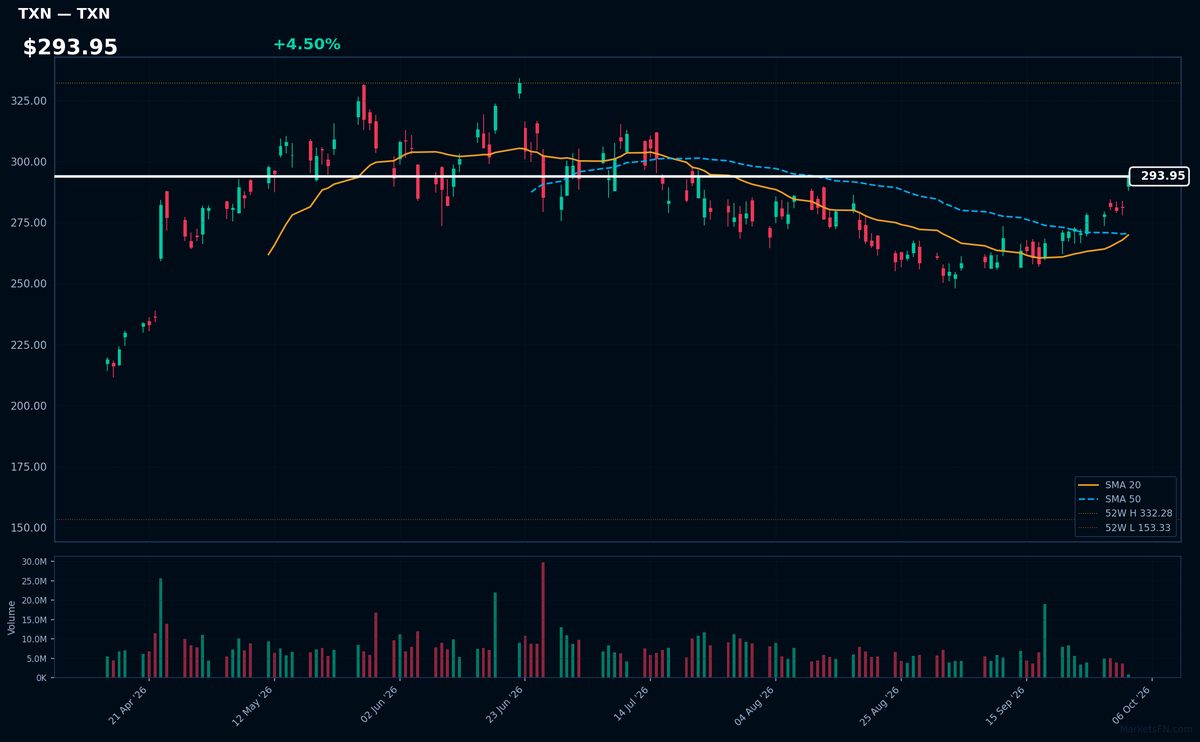Click the $293.95 current price header

coord(70,47)
